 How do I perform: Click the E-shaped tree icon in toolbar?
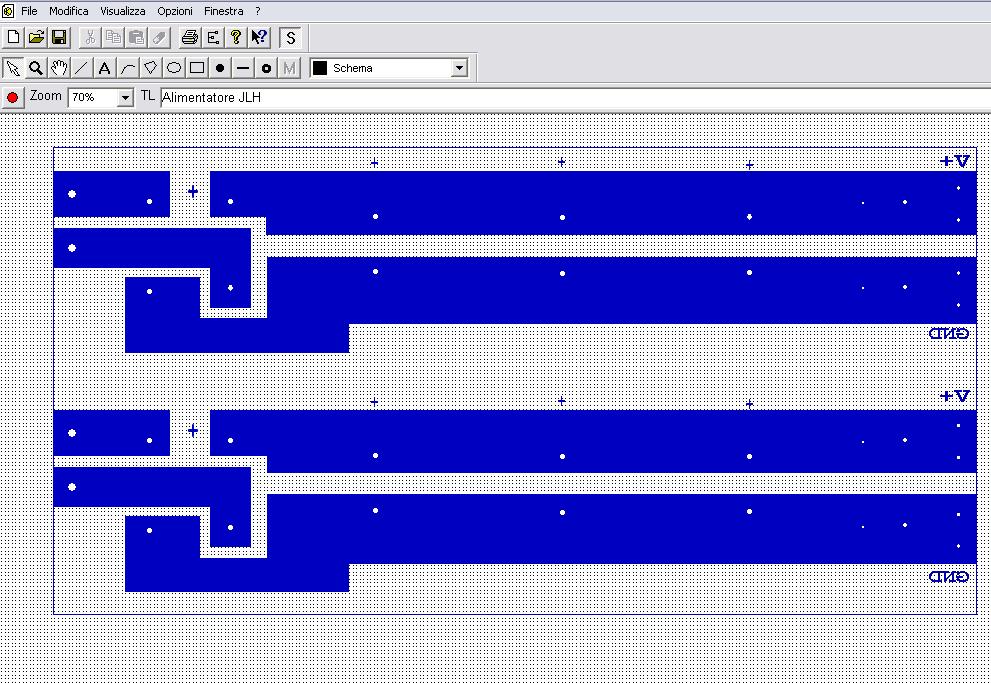click(213, 37)
